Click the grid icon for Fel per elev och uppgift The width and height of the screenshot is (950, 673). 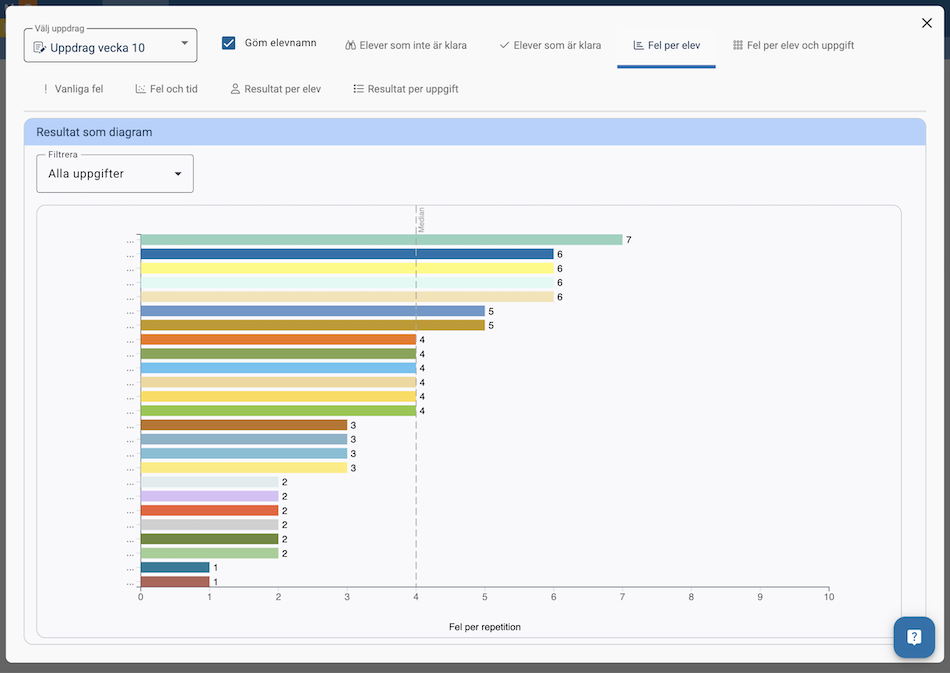[x=737, y=46]
